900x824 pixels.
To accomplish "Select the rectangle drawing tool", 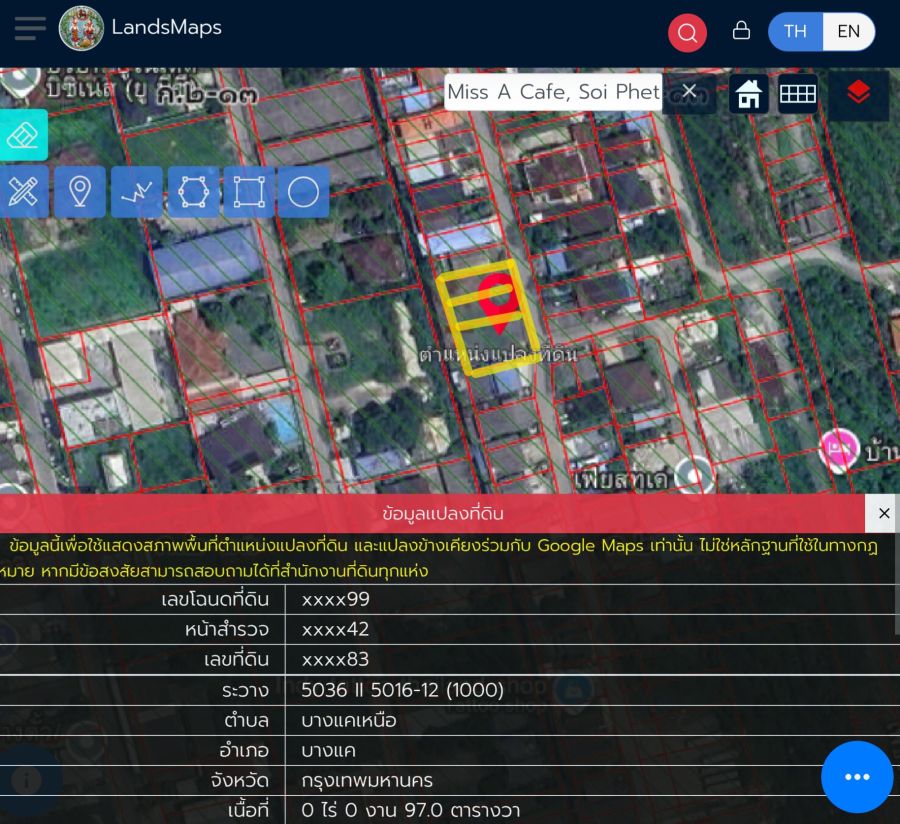I will pyautogui.click(x=248, y=191).
